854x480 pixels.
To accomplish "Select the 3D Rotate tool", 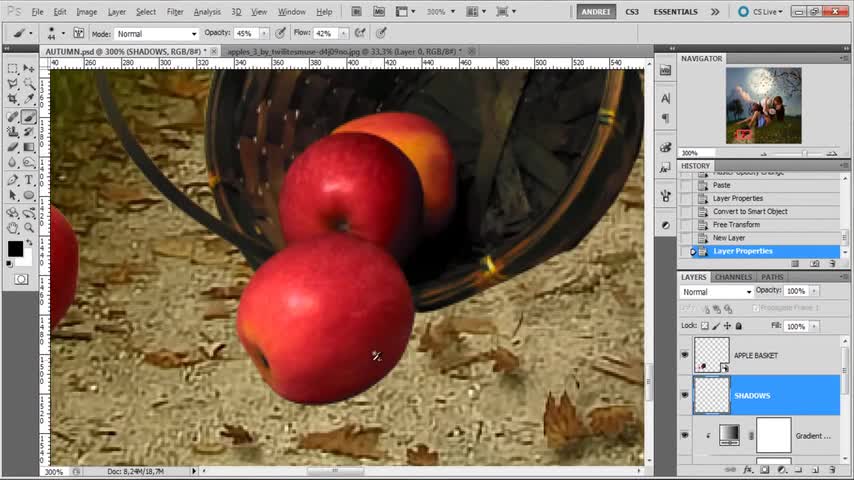I will 13,212.
